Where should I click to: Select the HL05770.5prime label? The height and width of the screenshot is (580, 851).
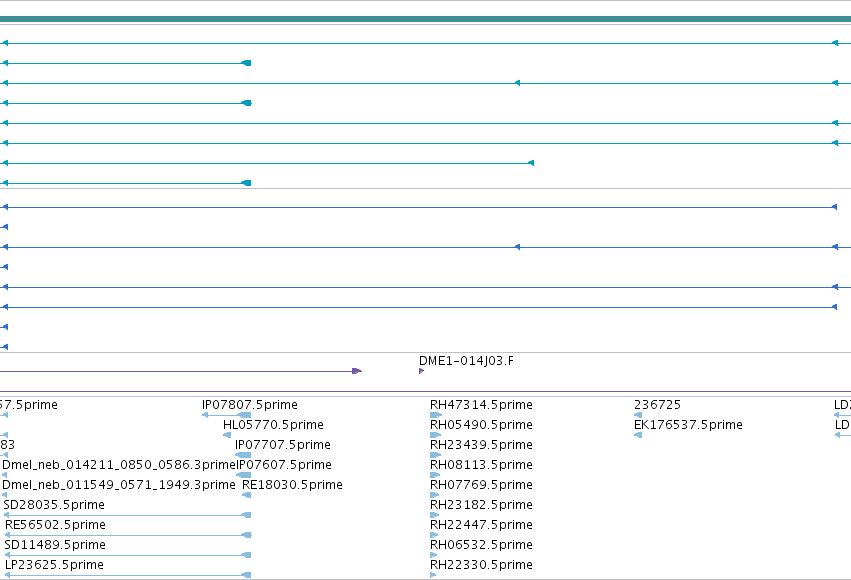(x=273, y=425)
